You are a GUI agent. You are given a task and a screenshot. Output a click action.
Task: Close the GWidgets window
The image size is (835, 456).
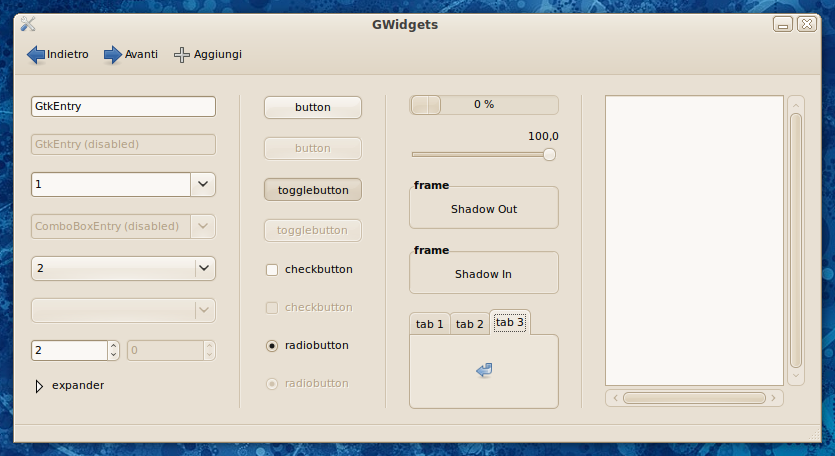pyautogui.click(x=807, y=24)
